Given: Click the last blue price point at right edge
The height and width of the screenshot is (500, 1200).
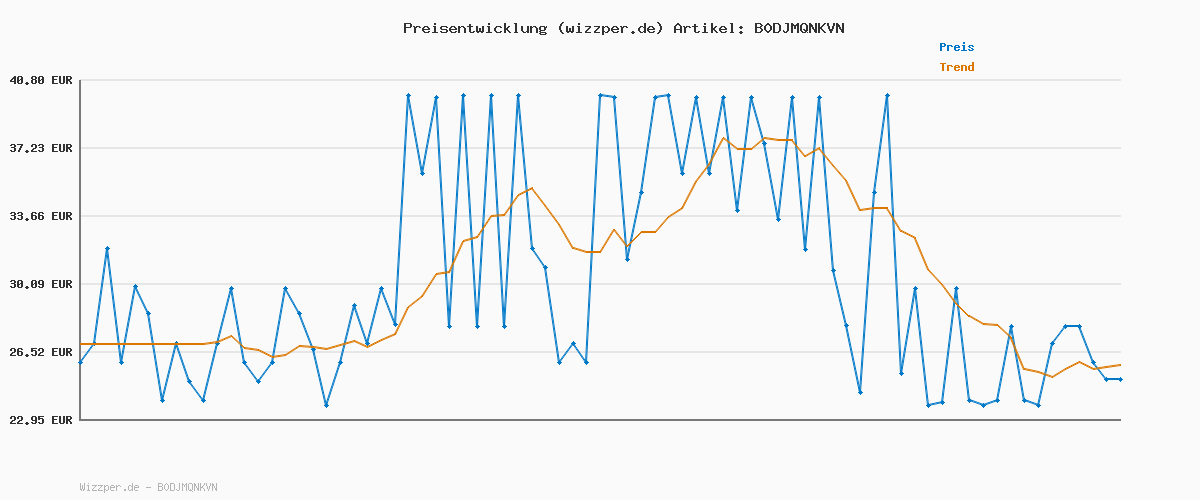Looking at the screenshot, I should (1120, 379).
